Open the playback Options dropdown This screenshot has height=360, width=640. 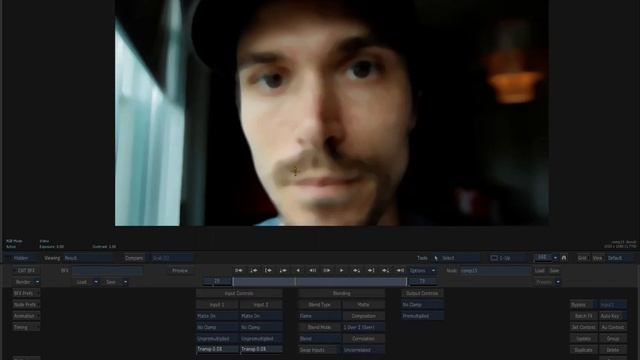click(x=422, y=271)
